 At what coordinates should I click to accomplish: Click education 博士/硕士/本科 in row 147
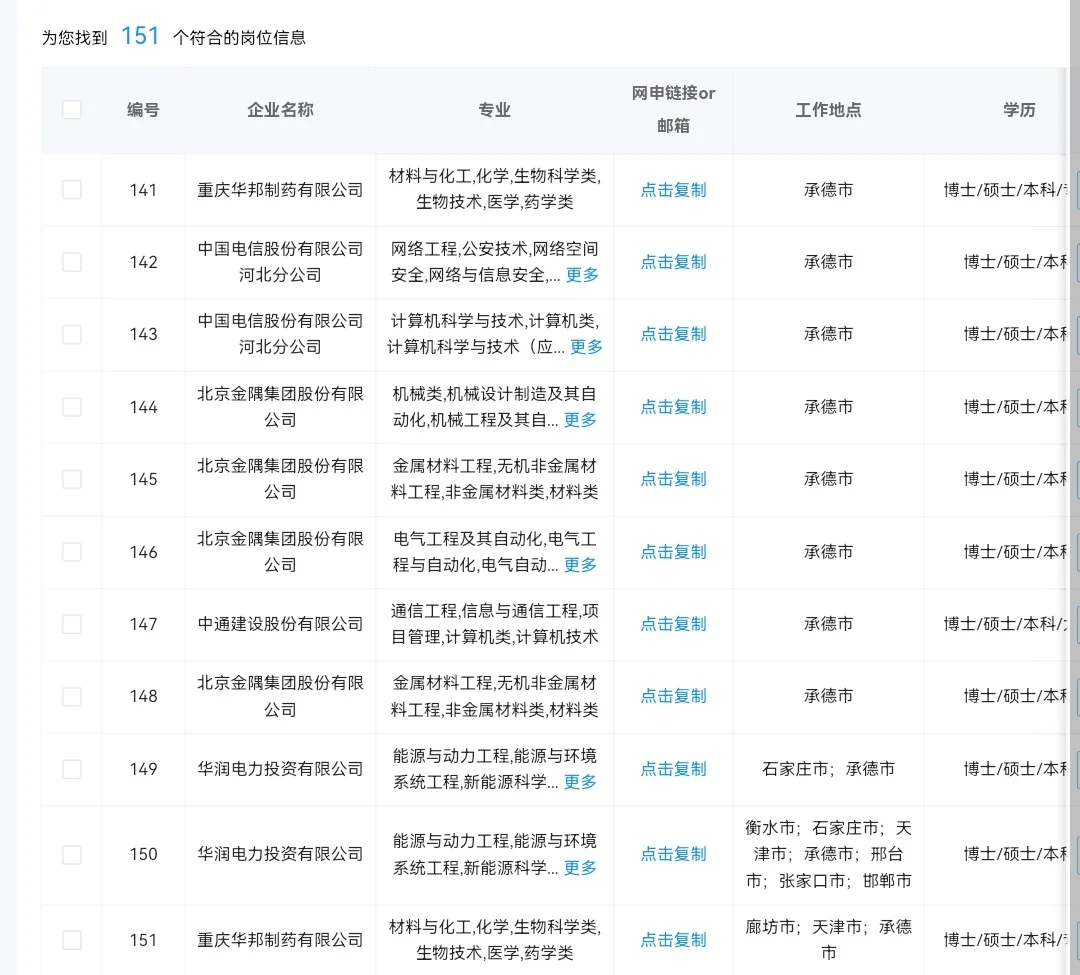(x=1004, y=624)
